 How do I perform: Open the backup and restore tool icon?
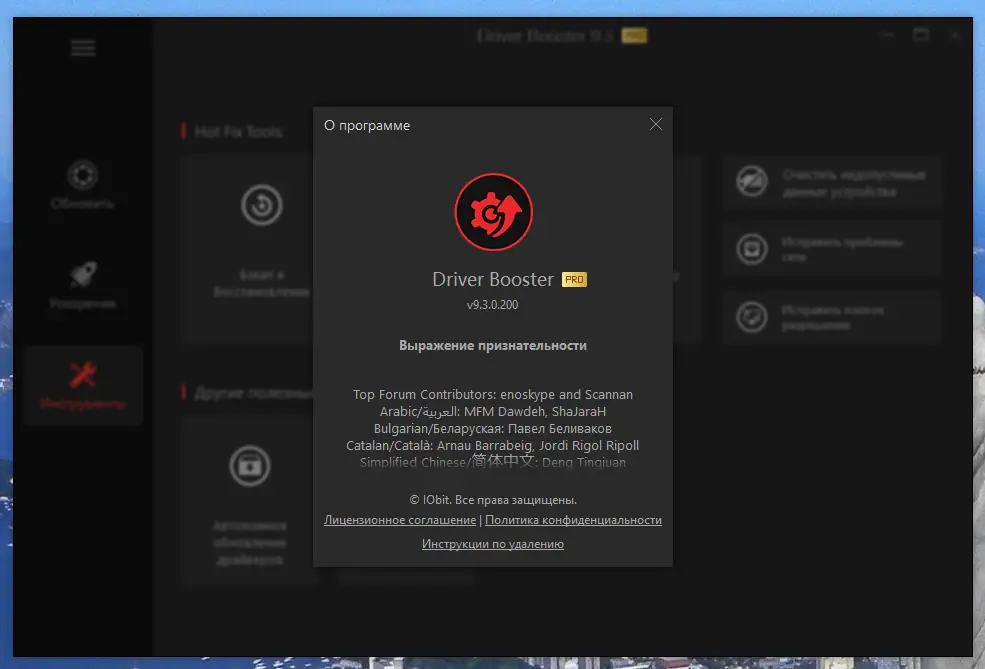(x=261, y=205)
